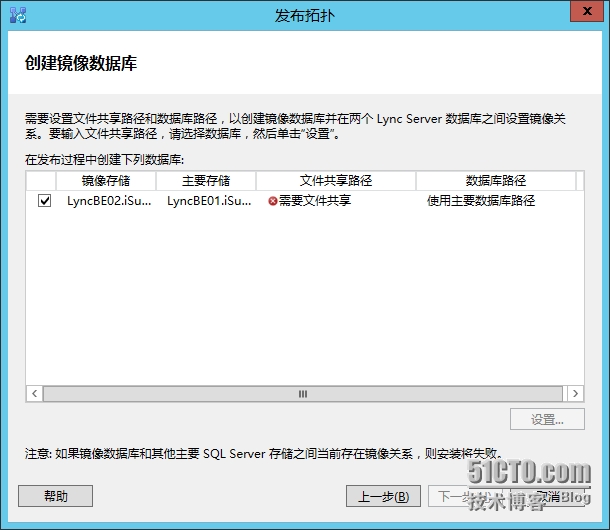The height and width of the screenshot is (530, 610).
Task: Open help with the 帮助 button
Action: click(x=55, y=496)
